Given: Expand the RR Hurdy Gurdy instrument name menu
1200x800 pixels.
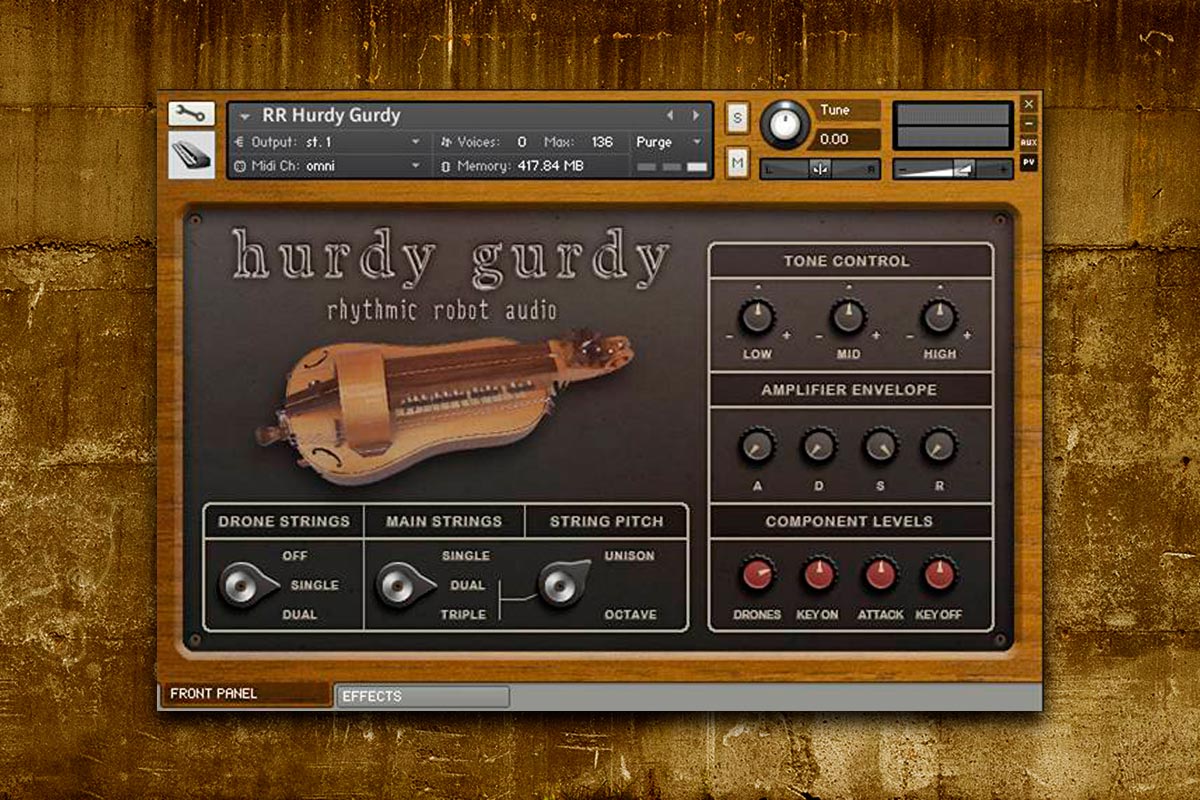Looking at the screenshot, I should [245, 116].
